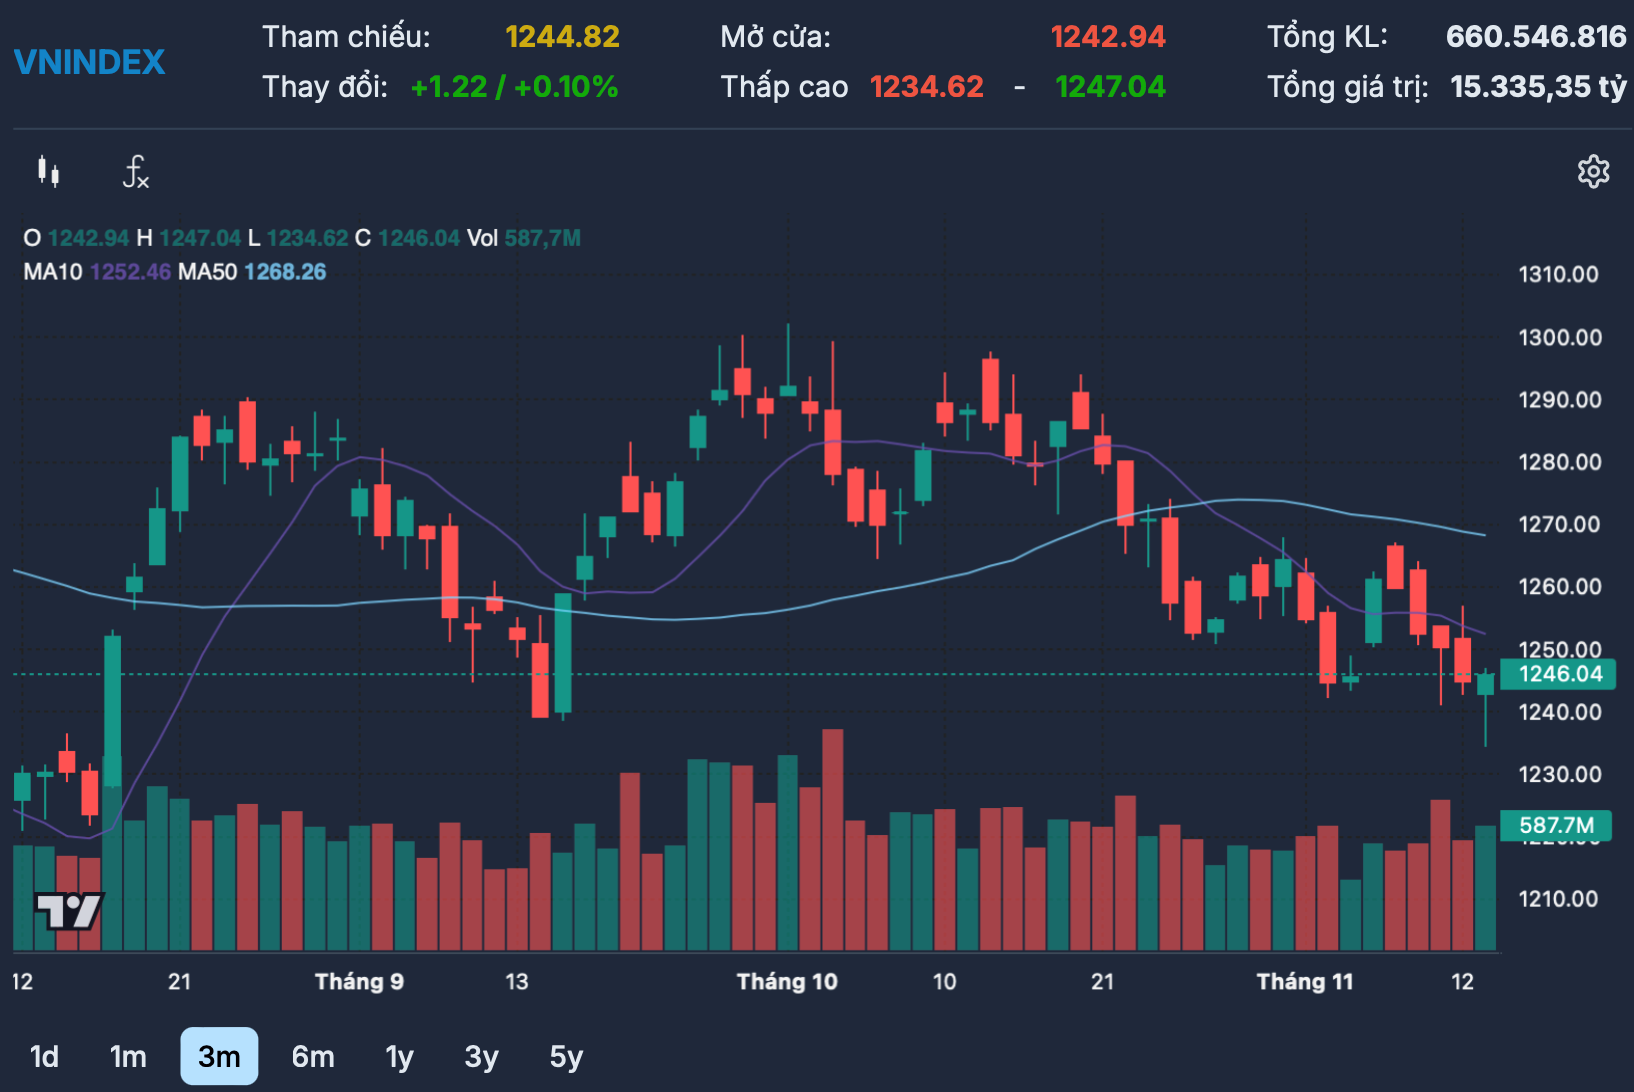This screenshot has height=1092, width=1634.
Task: Click the change value +1.22 / +0.10%
Action: tap(515, 87)
